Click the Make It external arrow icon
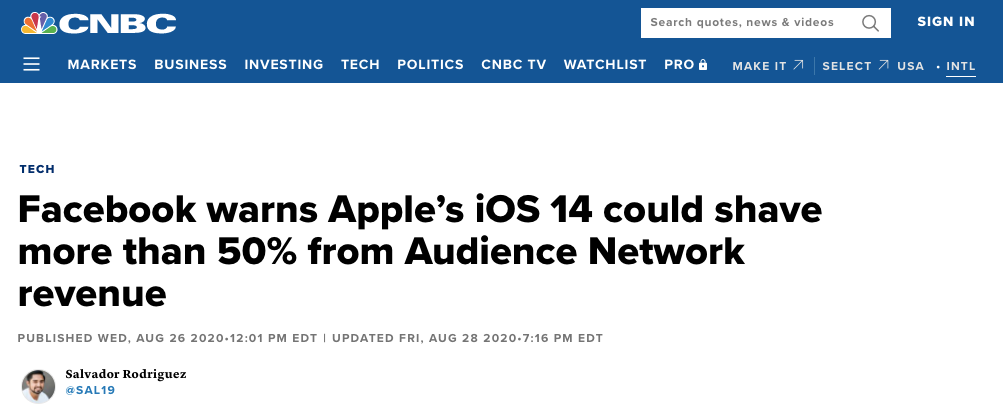Viewport: 1003px width, 414px height. coord(798,66)
